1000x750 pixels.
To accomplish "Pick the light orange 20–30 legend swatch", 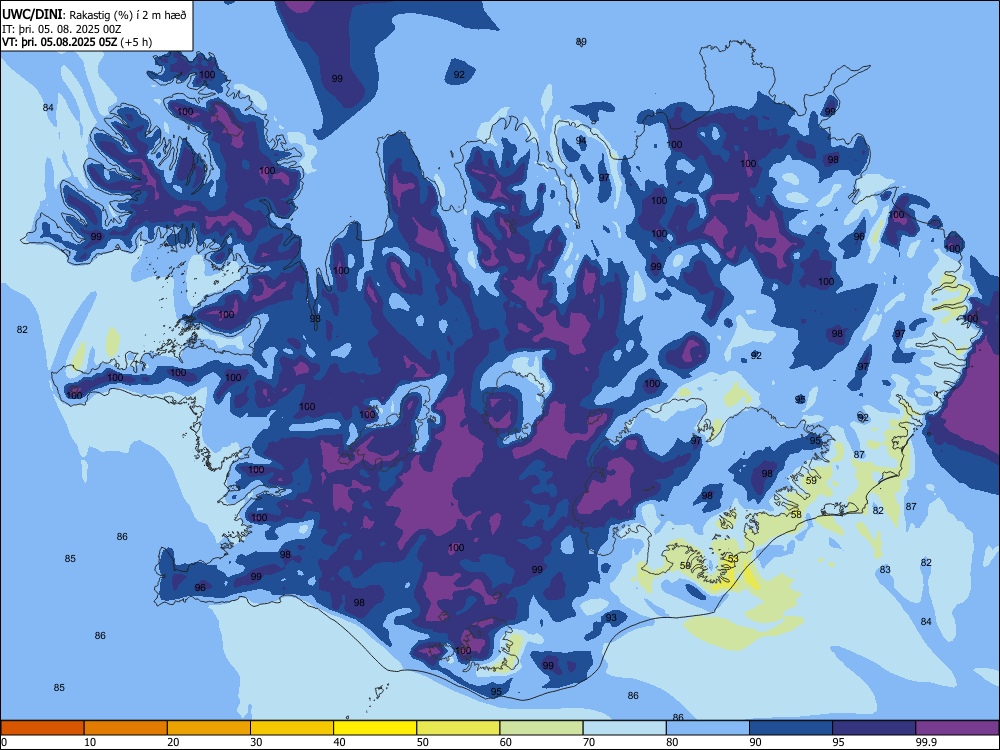I will [209, 728].
